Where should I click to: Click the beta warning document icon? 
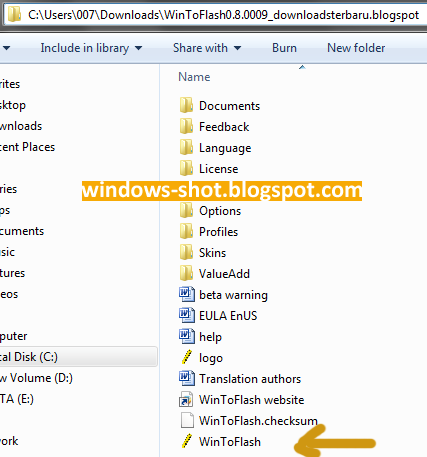pos(187,294)
